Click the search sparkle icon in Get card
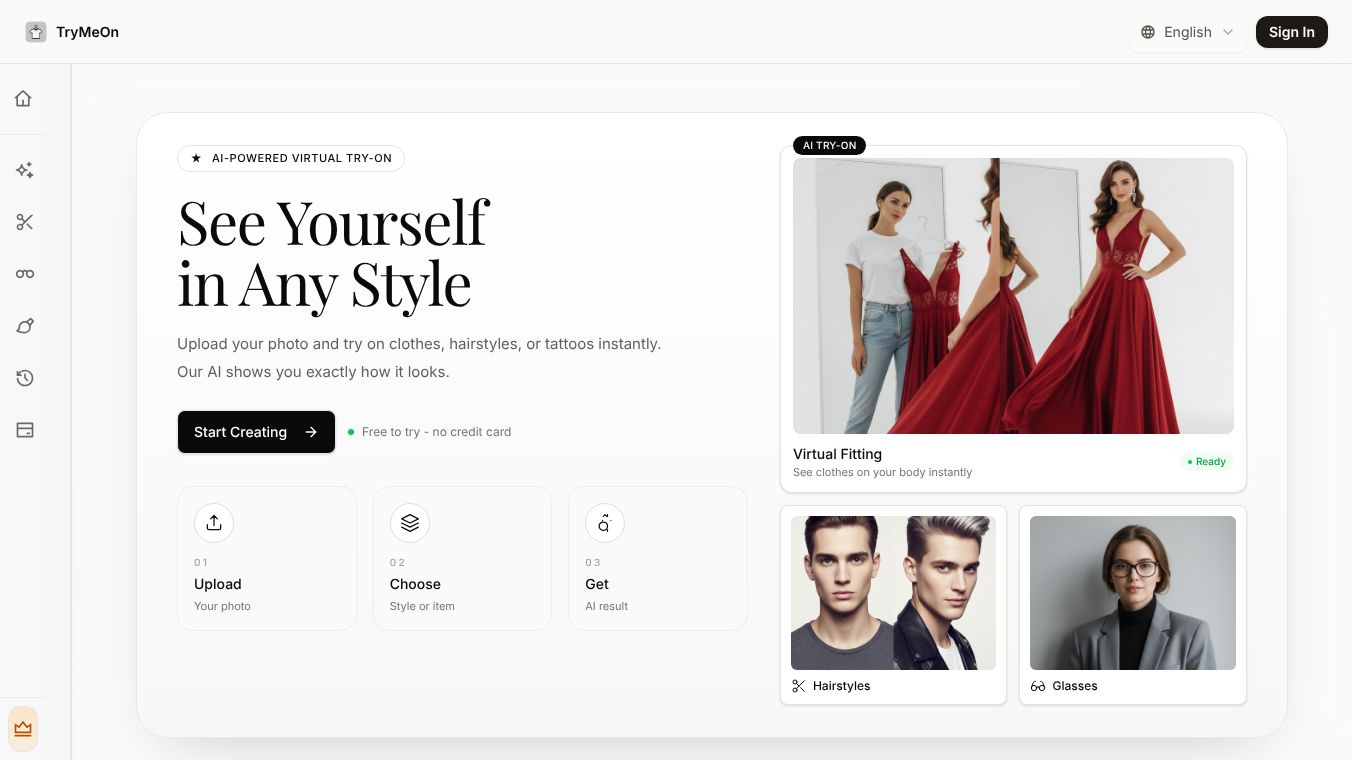 click(605, 523)
